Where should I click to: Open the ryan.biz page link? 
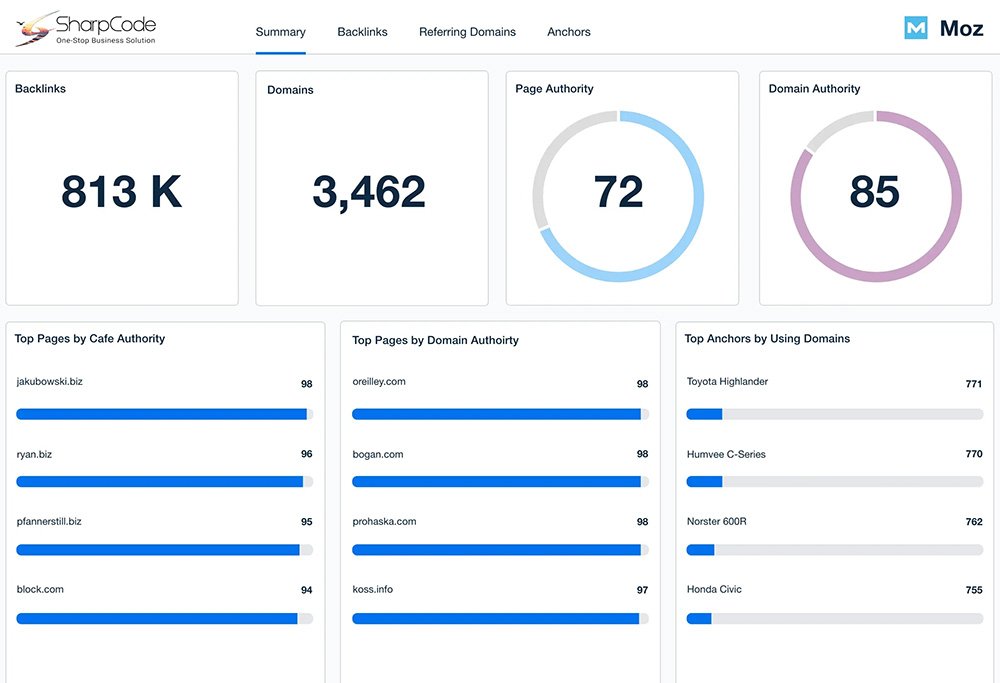point(35,454)
